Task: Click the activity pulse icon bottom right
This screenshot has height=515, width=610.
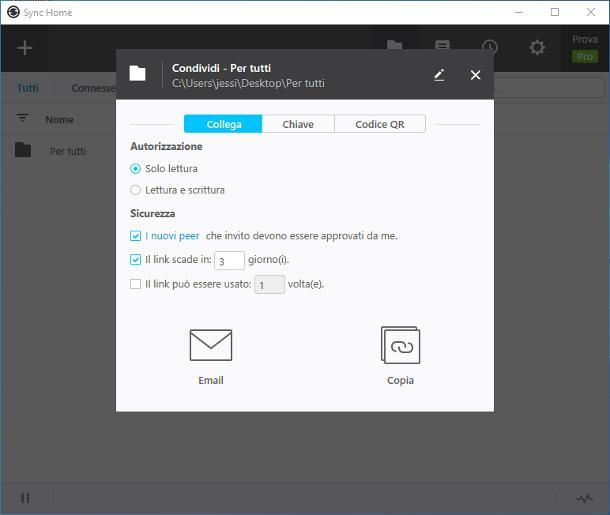Action: (585, 498)
